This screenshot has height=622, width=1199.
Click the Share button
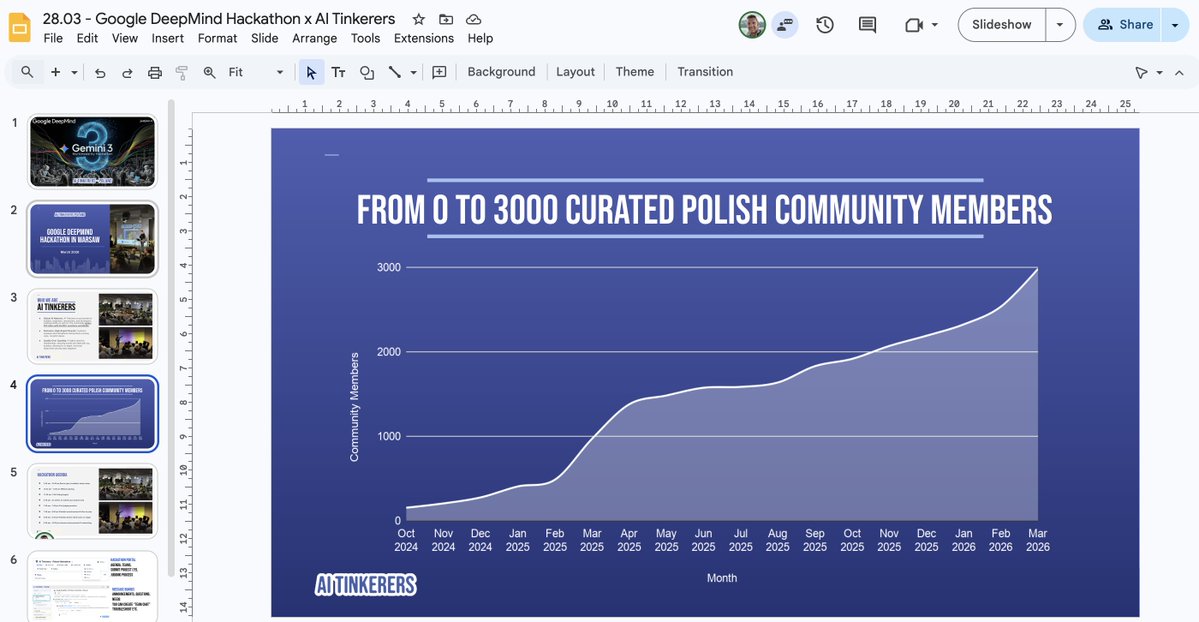(x=1123, y=24)
